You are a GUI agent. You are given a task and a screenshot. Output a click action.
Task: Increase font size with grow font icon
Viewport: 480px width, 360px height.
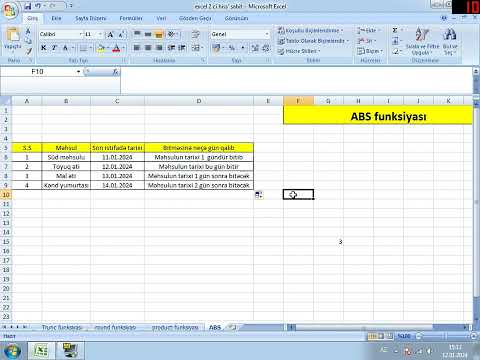click(110, 34)
